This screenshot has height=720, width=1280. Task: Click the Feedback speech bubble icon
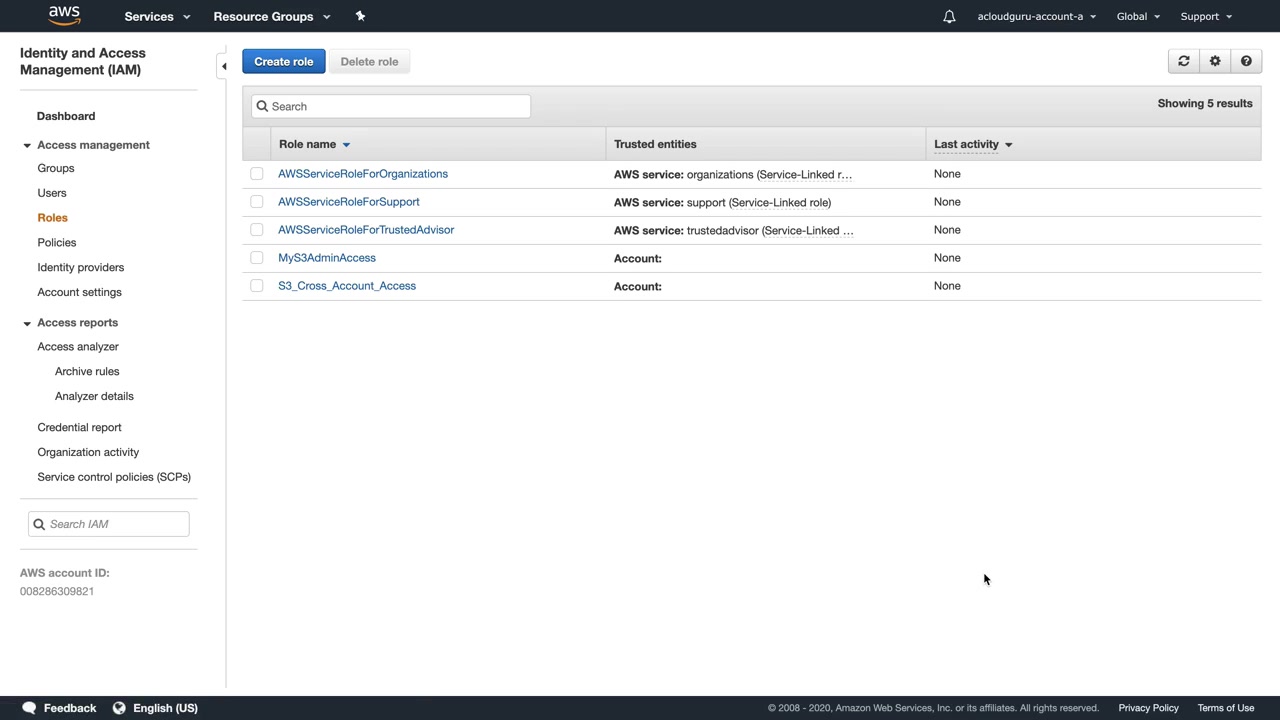(x=29, y=708)
